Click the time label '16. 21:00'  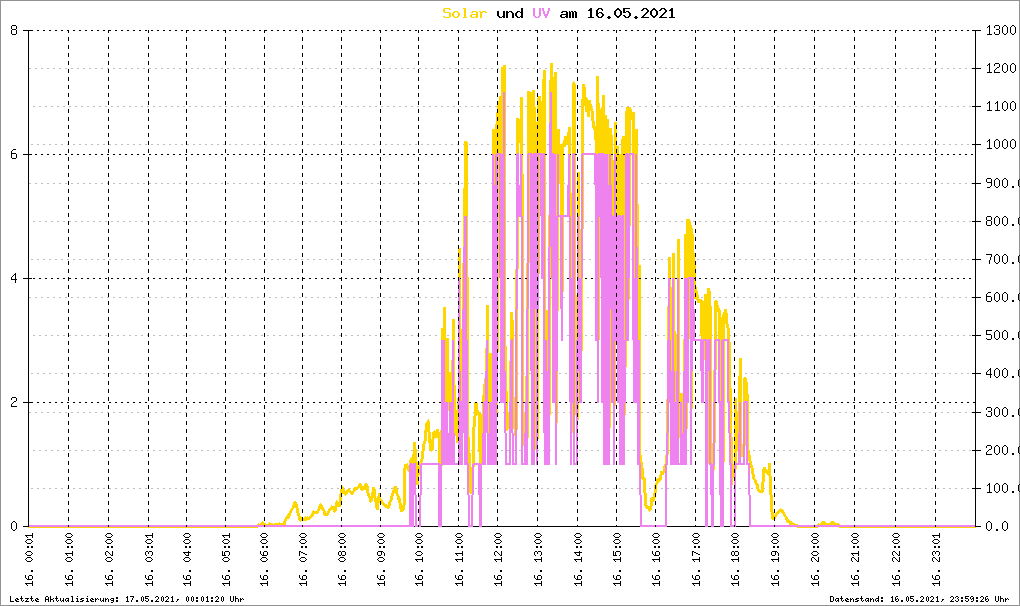(855, 560)
